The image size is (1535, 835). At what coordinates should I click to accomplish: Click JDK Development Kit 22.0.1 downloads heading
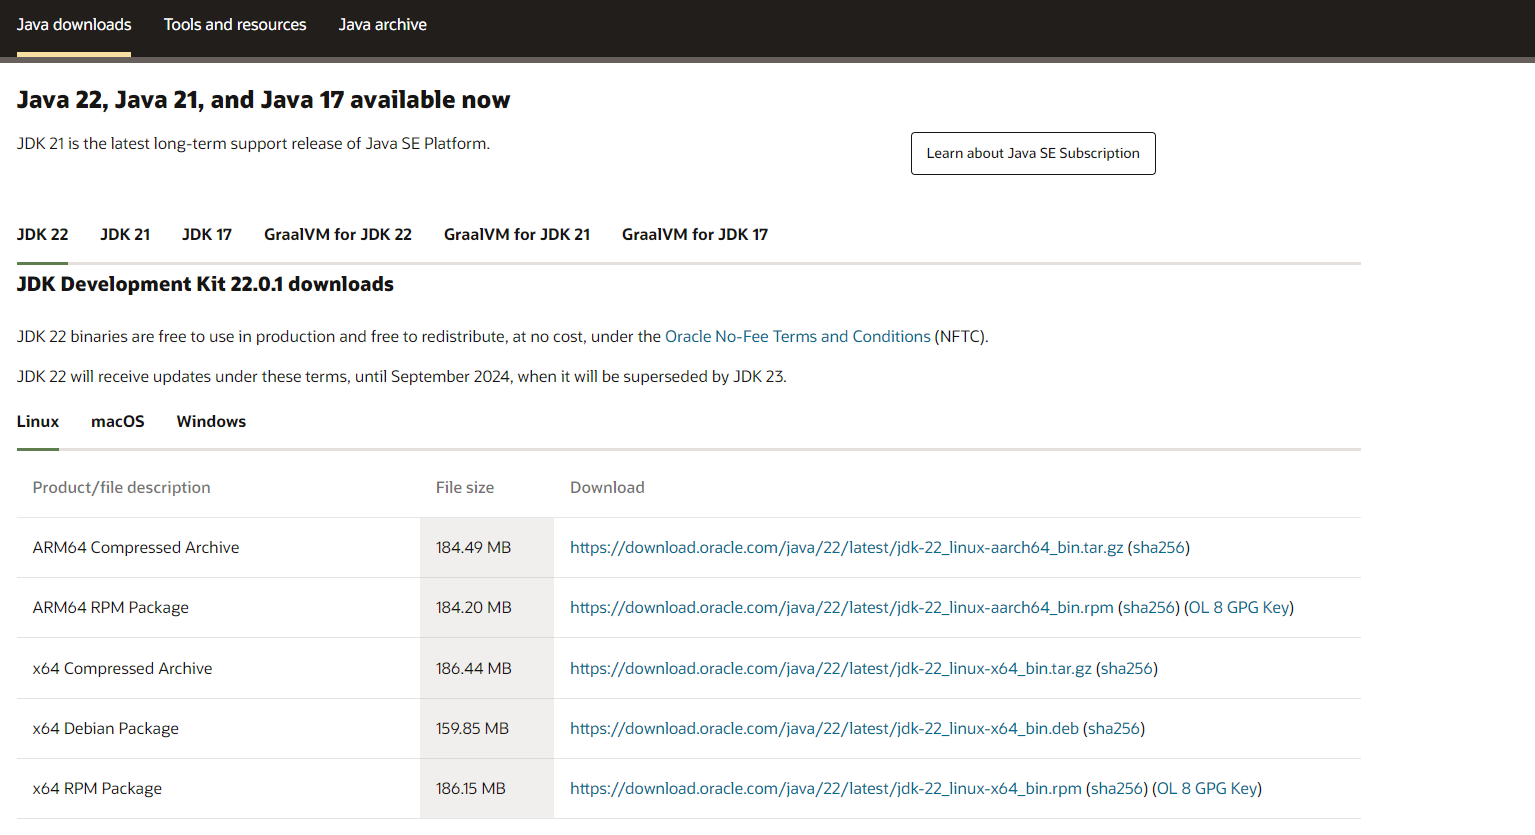pyautogui.click(x=205, y=284)
